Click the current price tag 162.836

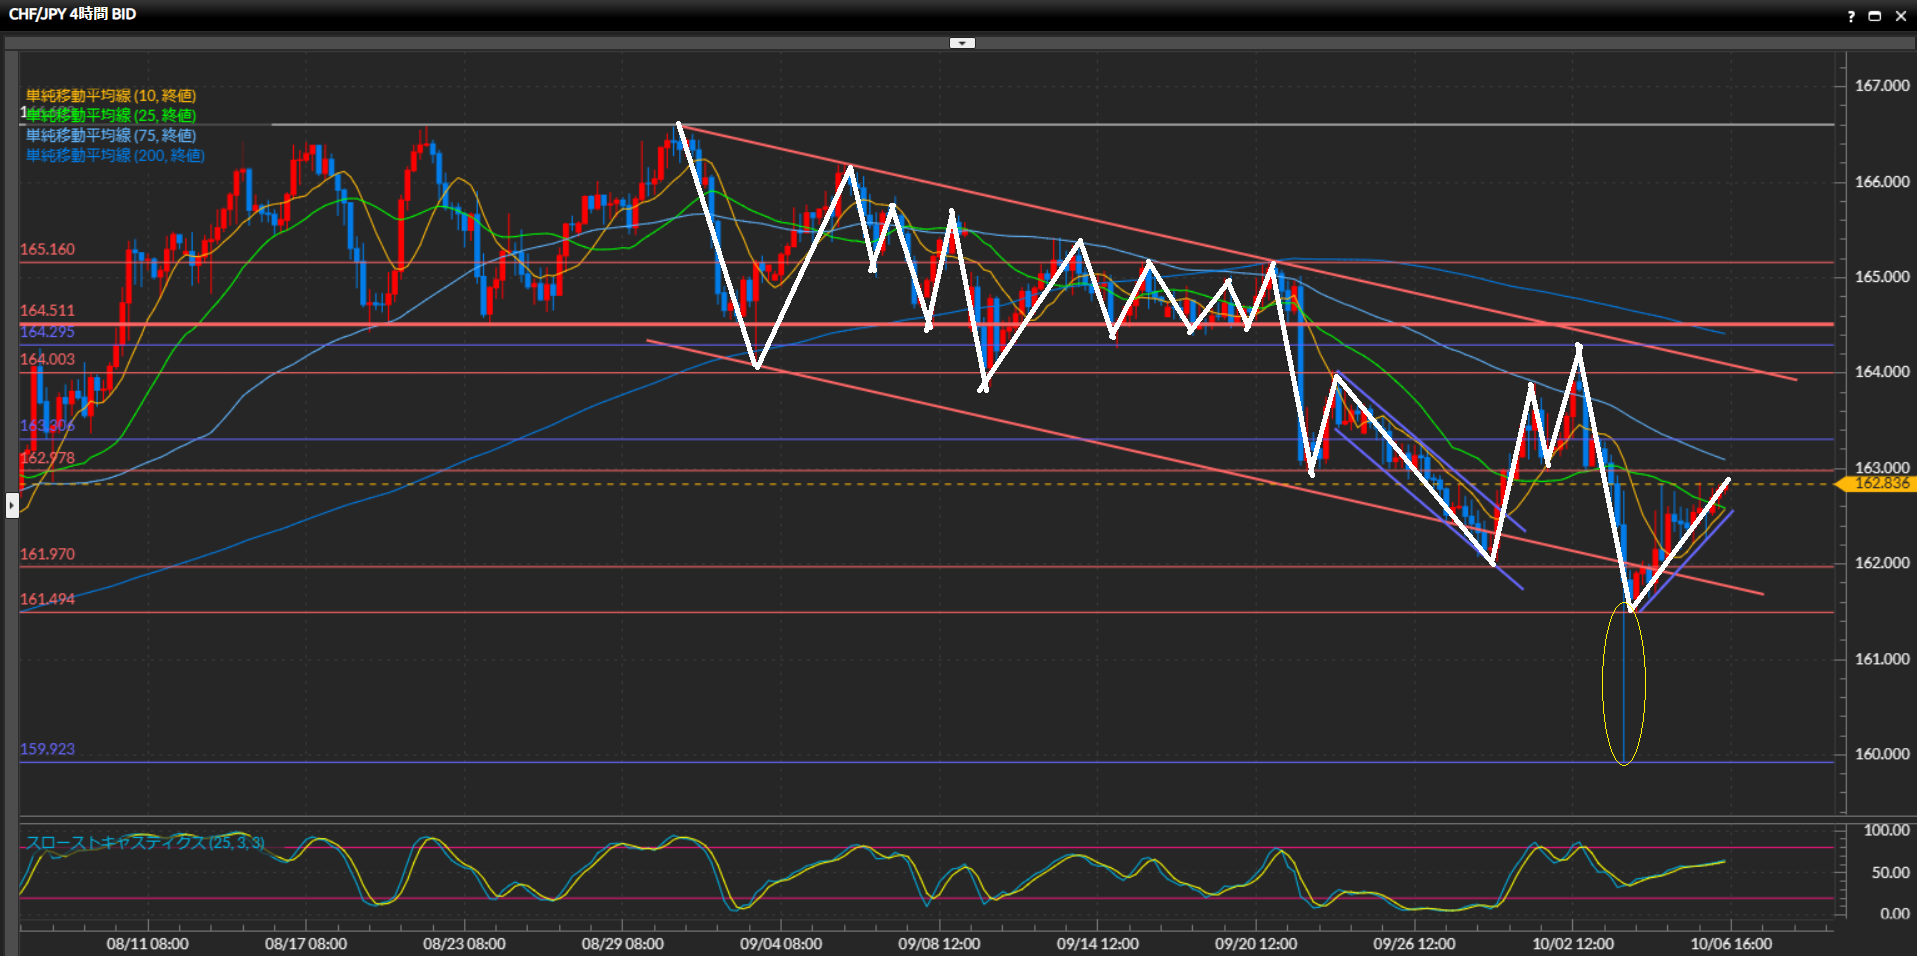coord(1880,484)
